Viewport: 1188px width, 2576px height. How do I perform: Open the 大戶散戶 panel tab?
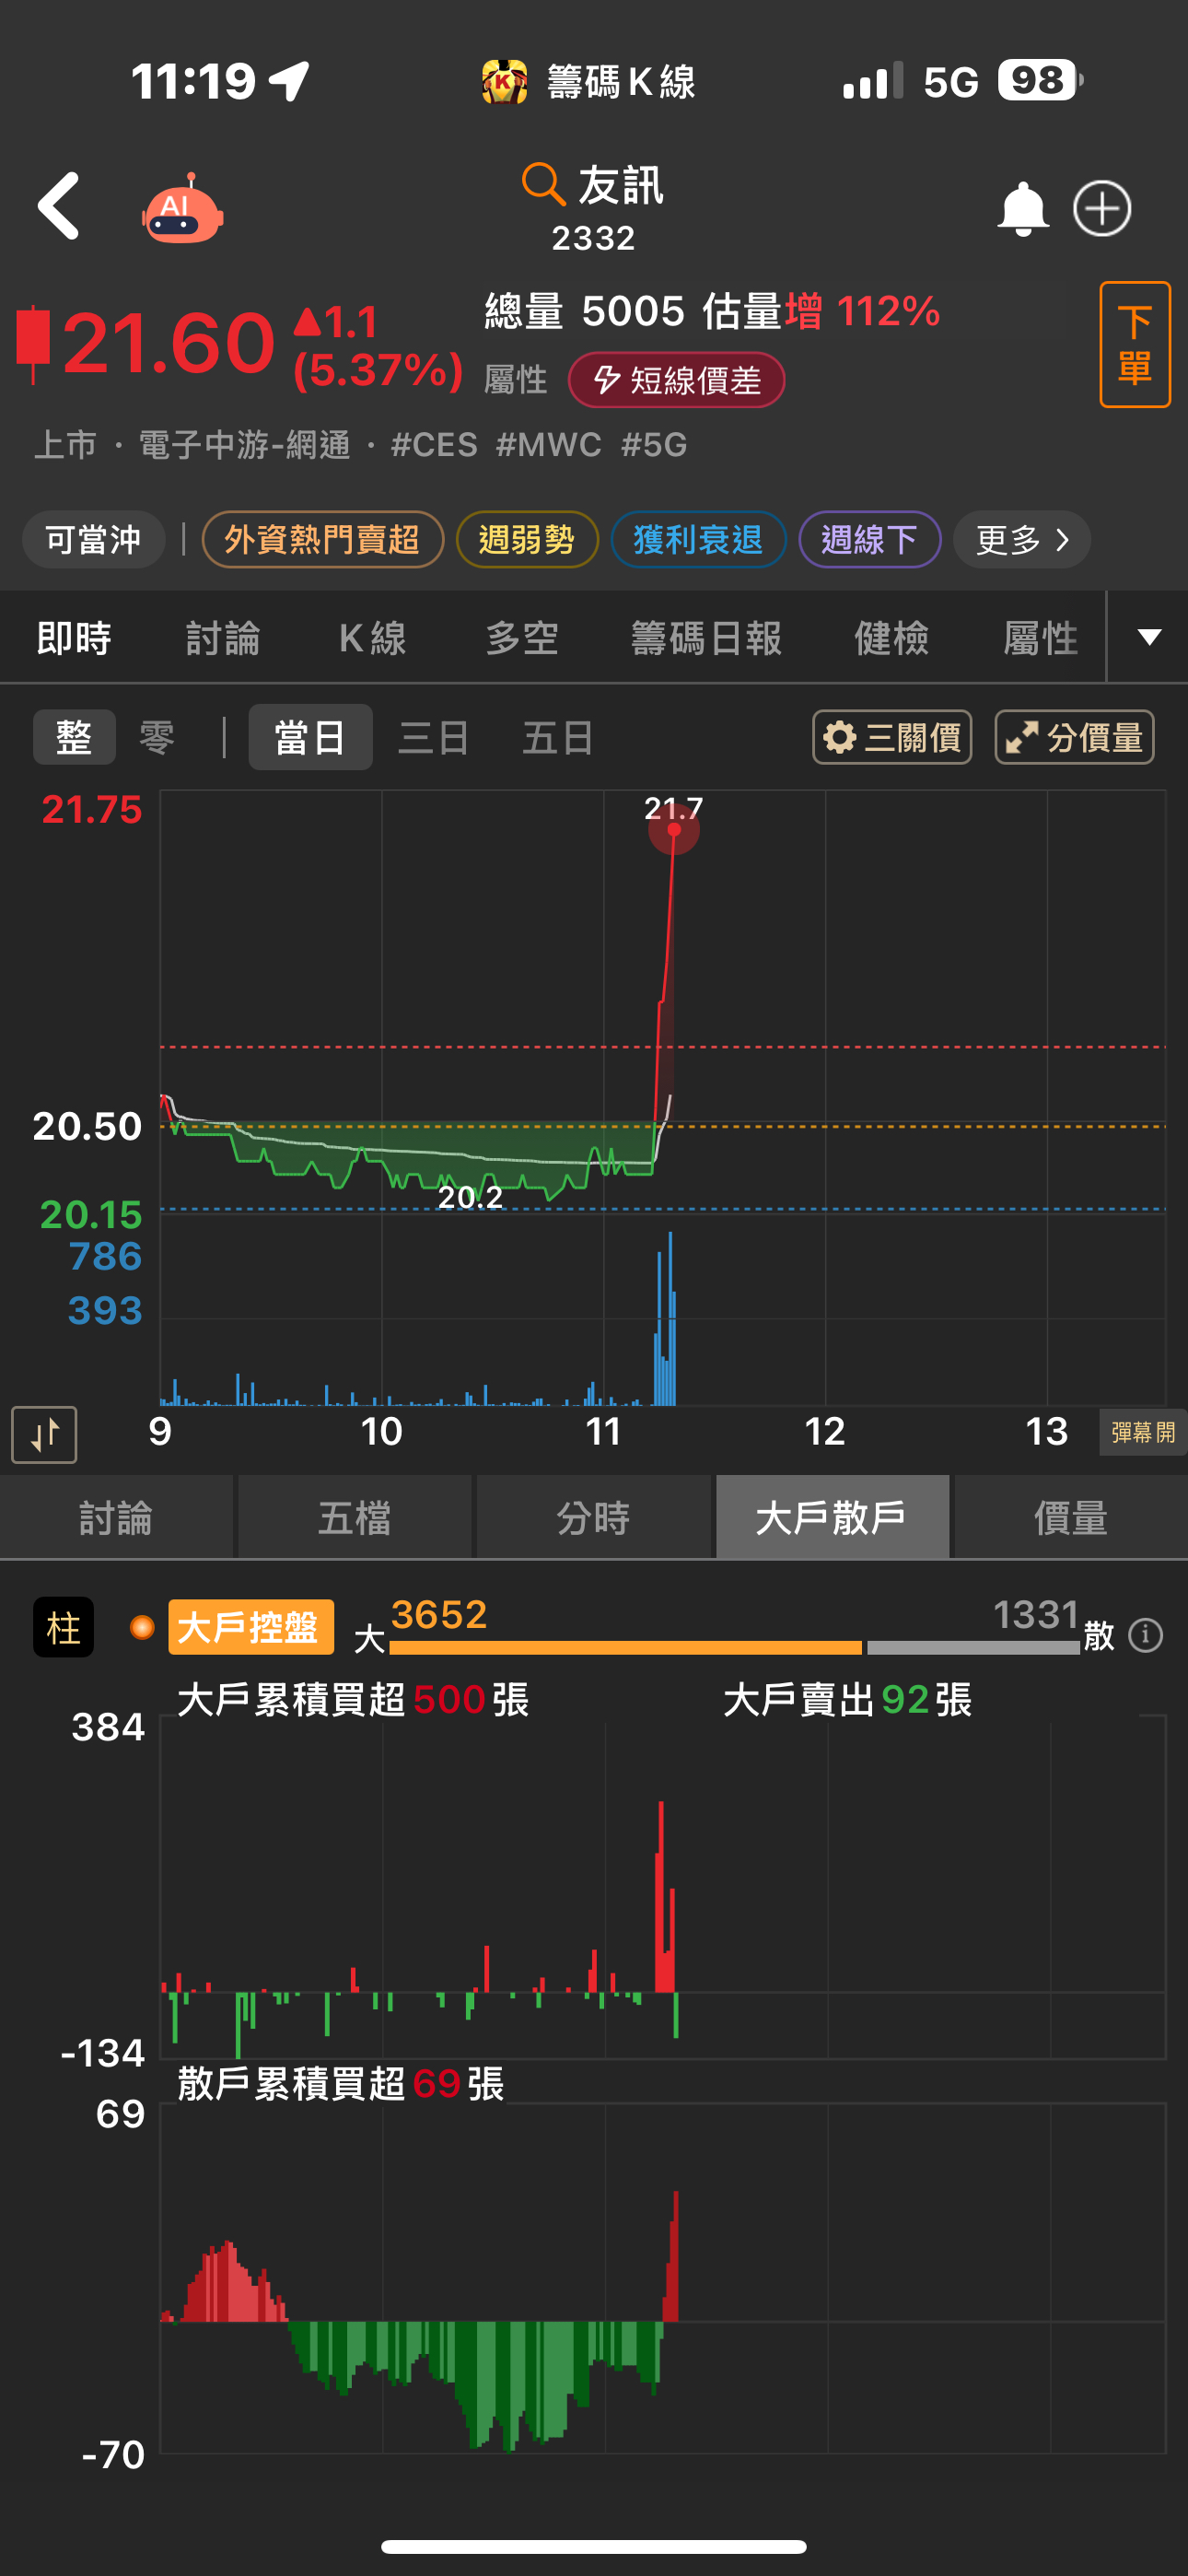coord(832,1518)
